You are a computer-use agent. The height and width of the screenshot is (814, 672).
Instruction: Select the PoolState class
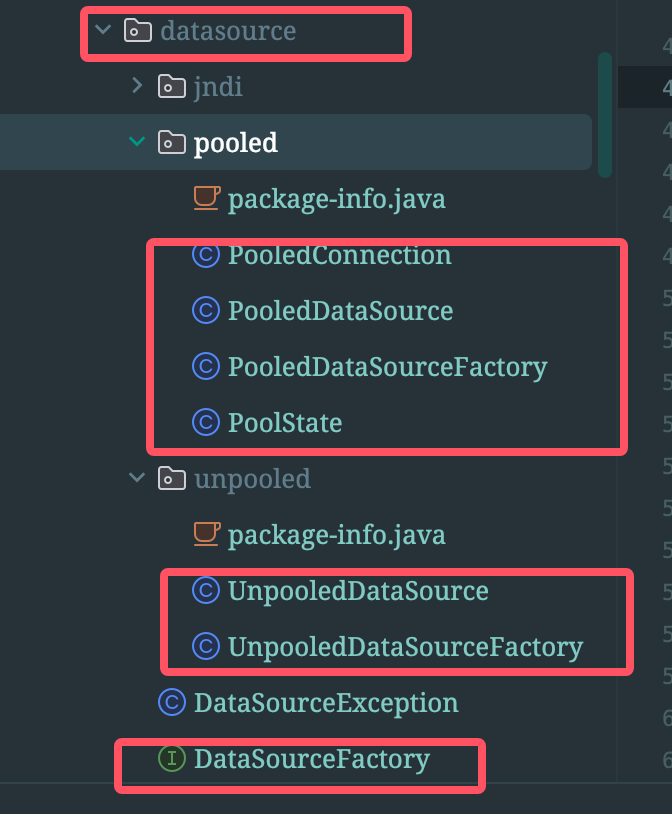tap(285, 423)
